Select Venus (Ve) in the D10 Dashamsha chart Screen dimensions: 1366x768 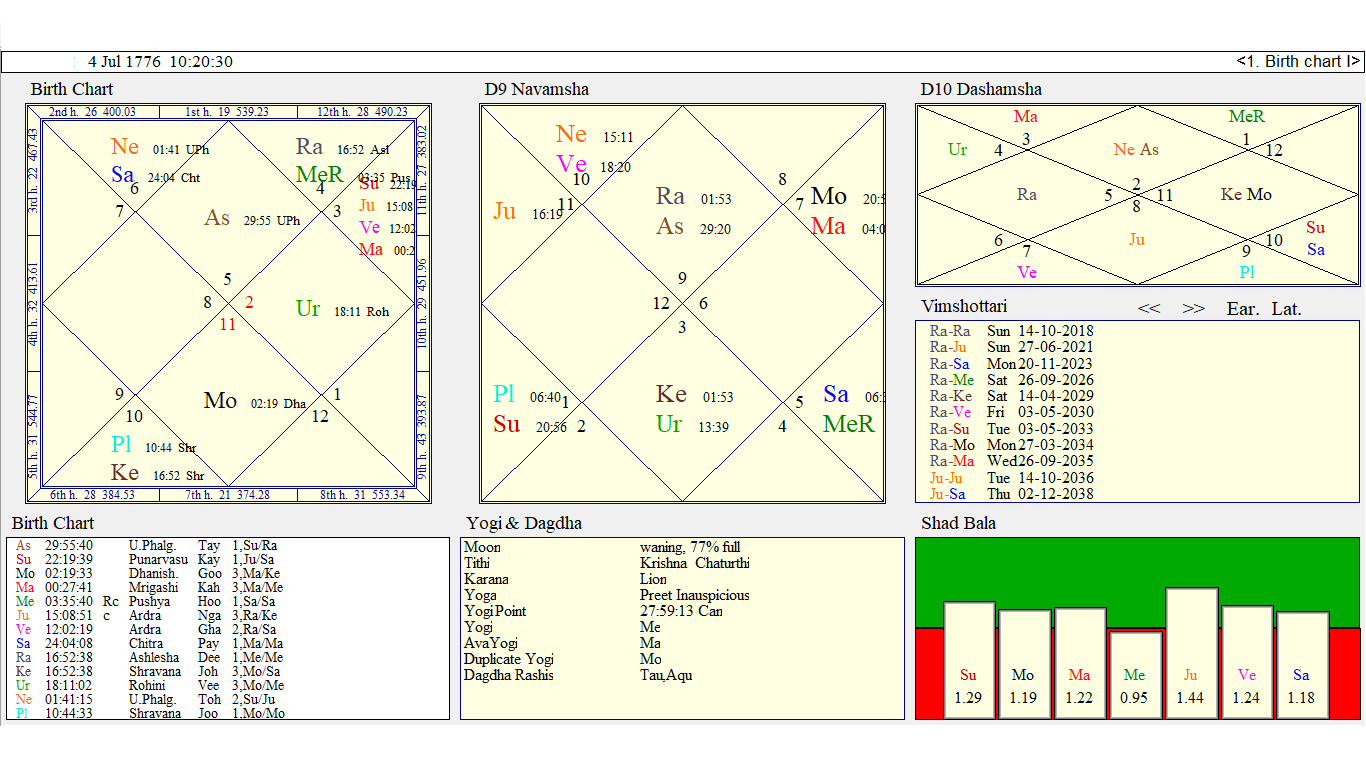coord(1025,270)
